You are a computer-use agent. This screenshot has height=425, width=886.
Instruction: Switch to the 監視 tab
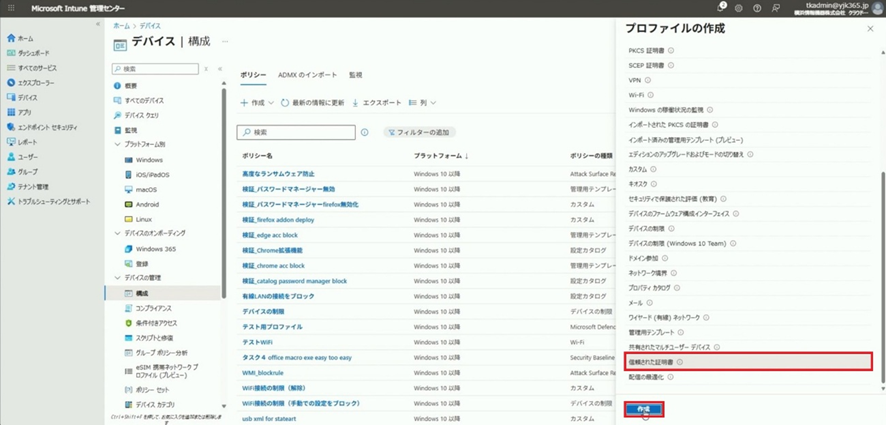tap(356, 75)
